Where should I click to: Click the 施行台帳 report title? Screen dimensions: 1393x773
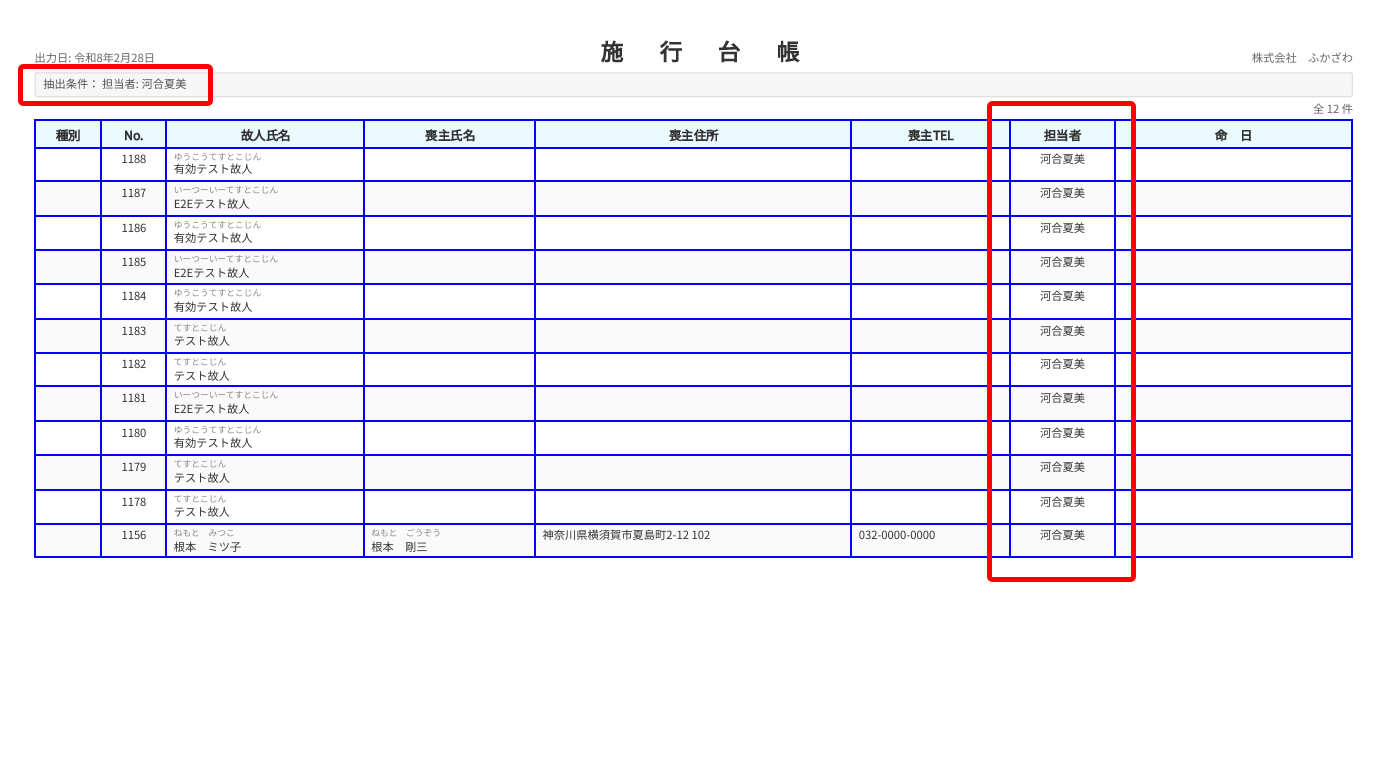[x=700, y=53]
